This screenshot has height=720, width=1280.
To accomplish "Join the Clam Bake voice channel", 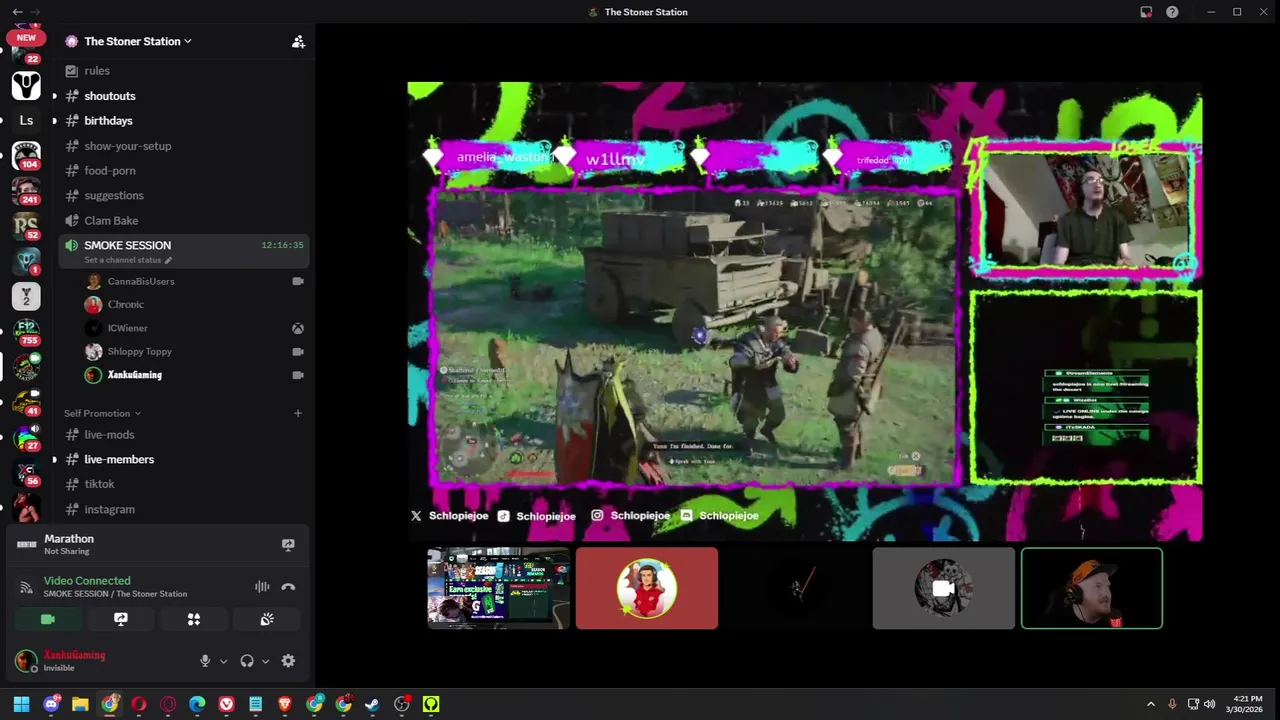I will point(111,221).
